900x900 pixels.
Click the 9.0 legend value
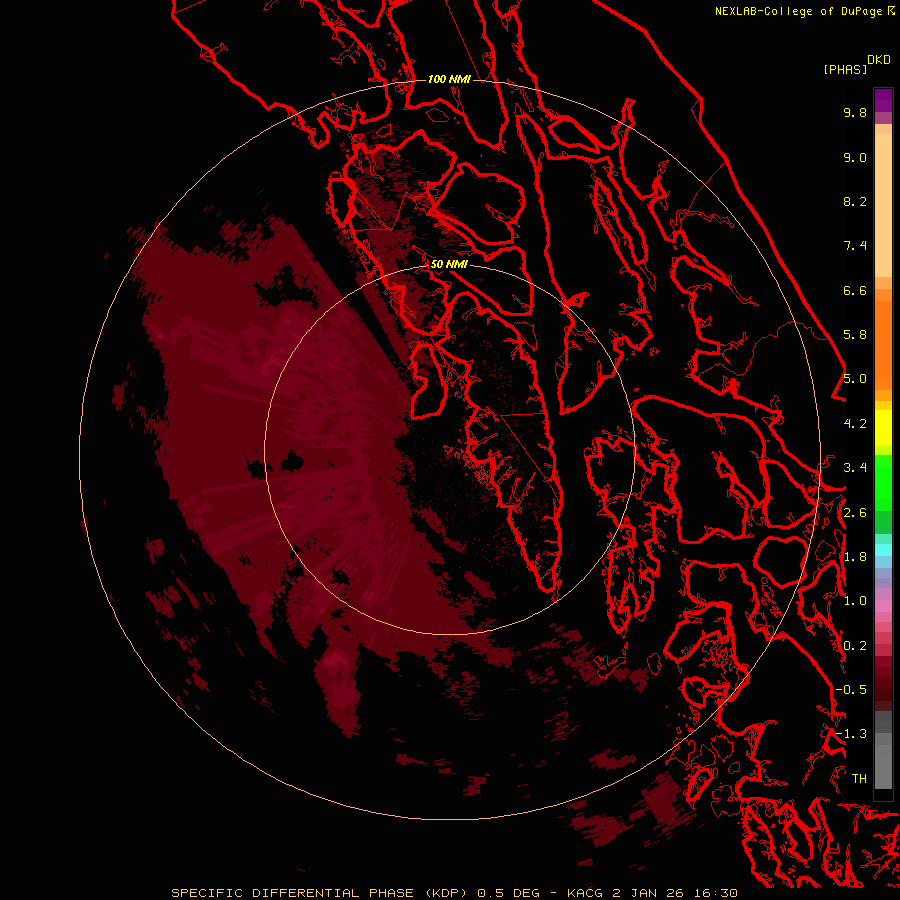coord(855,157)
